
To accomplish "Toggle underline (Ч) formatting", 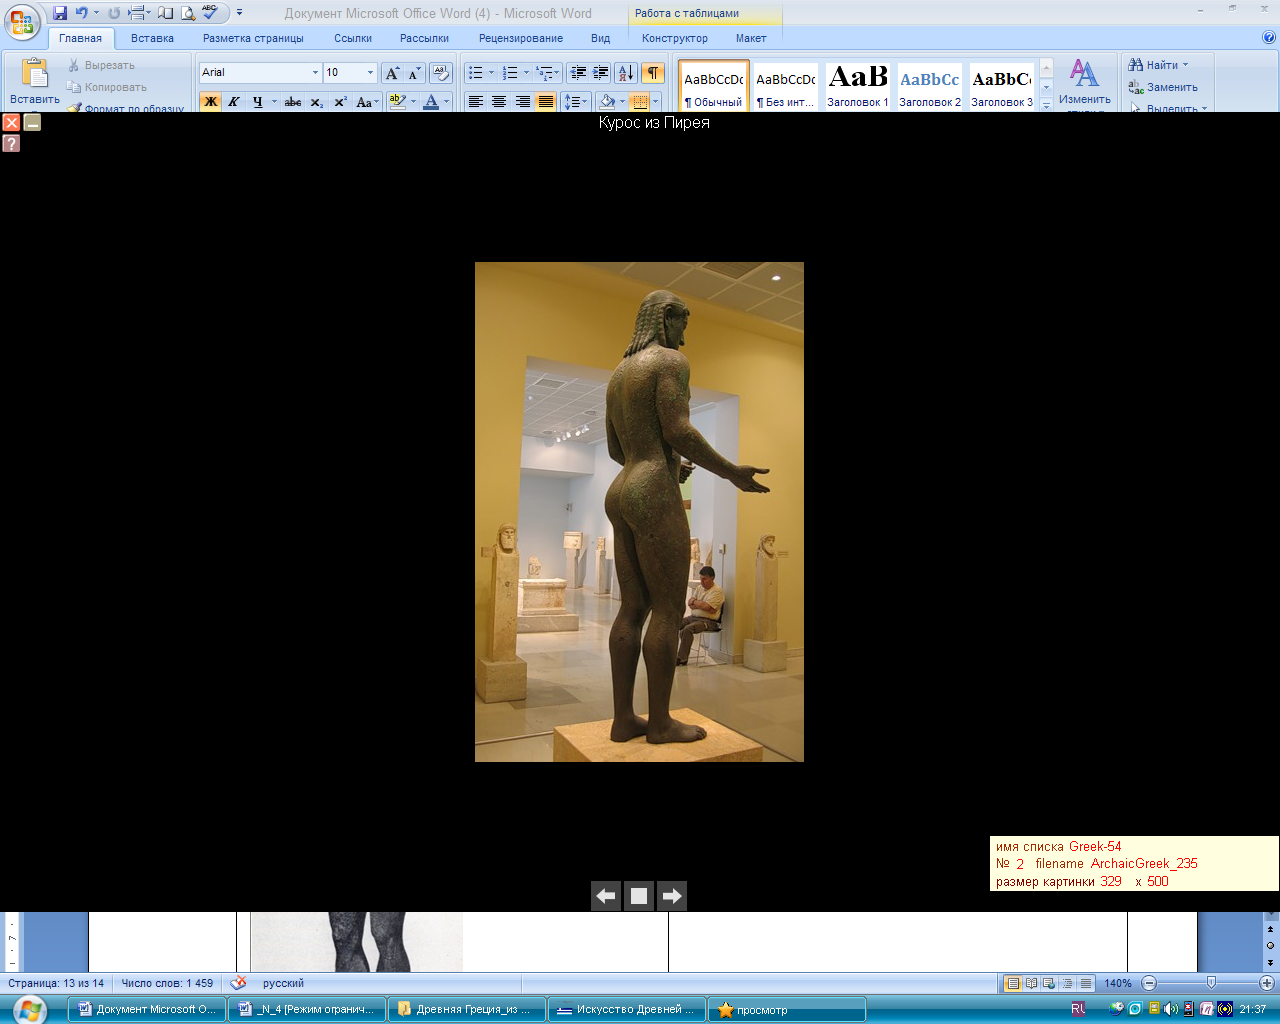I will 258,102.
